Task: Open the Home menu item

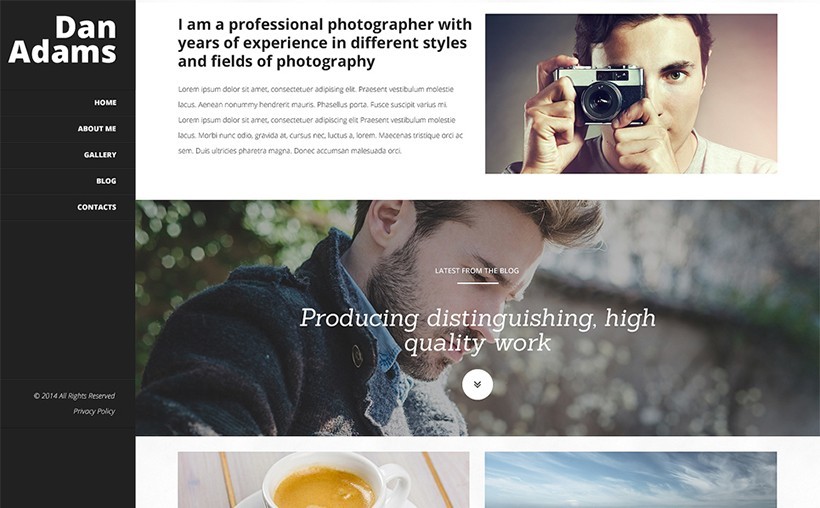Action: tap(105, 103)
